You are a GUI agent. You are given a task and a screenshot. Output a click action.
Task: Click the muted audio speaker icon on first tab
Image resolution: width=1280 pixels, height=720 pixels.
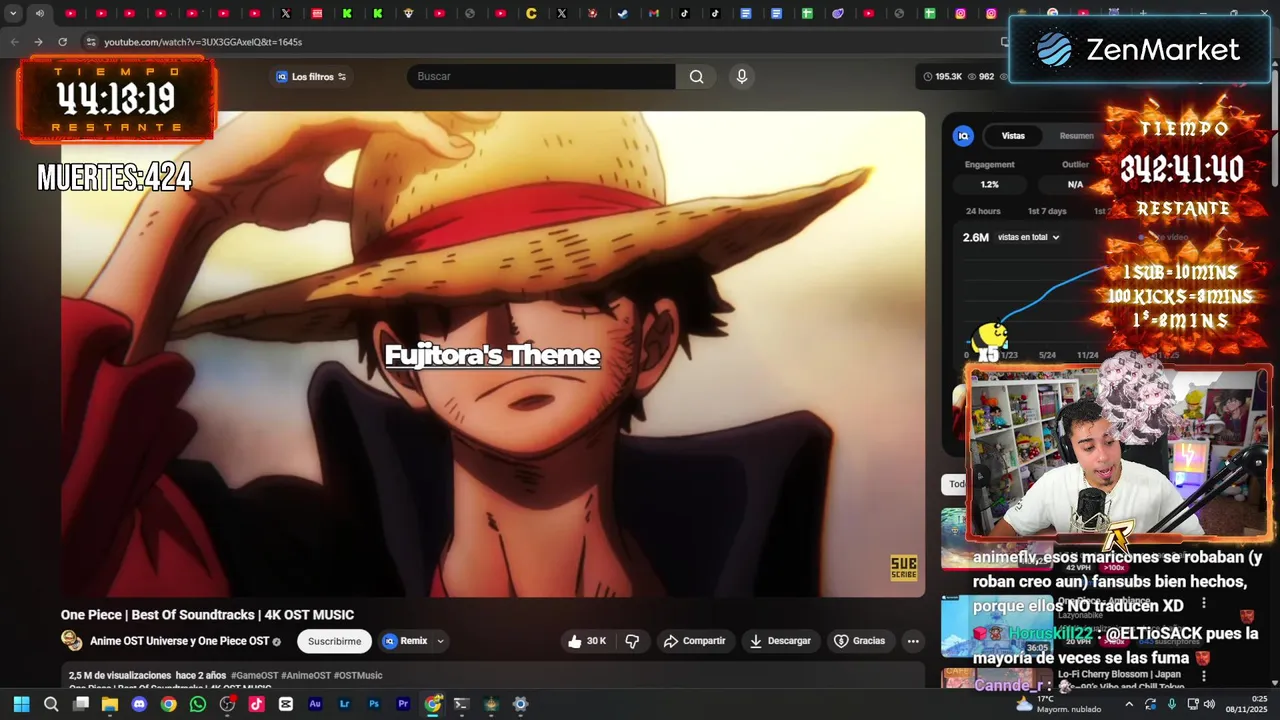[x=39, y=13]
